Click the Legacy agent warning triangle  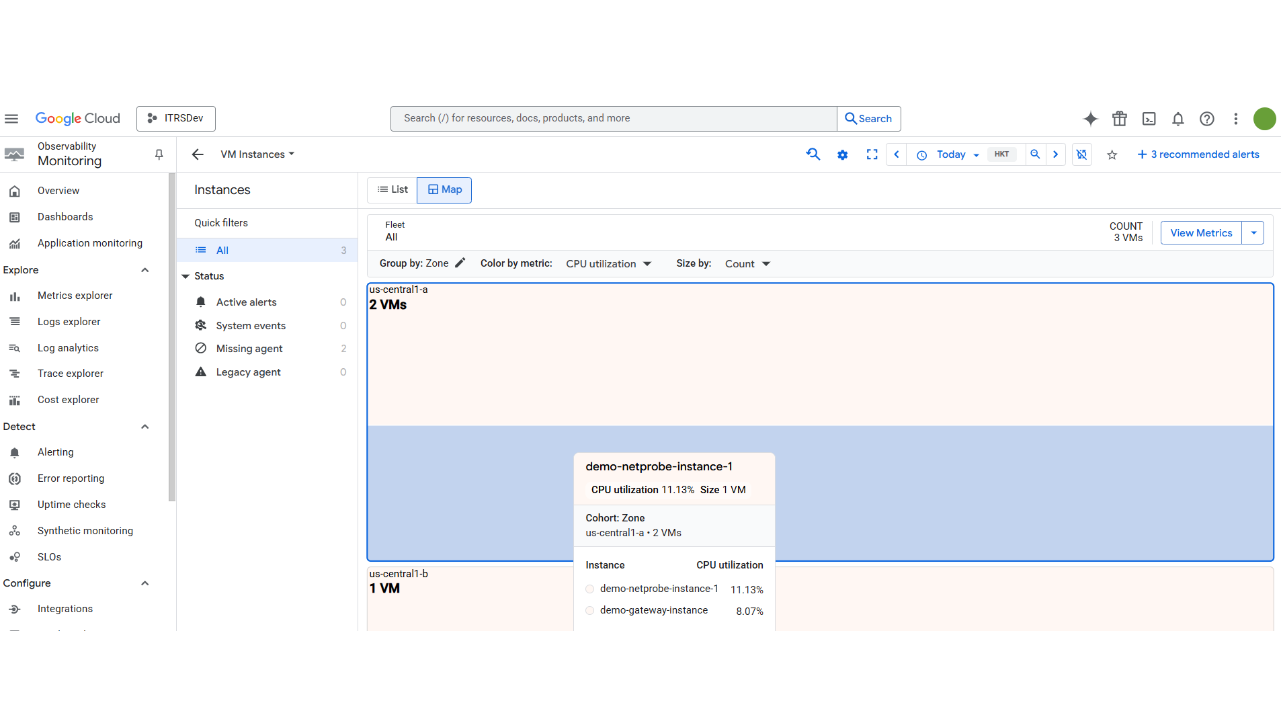(x=200, y=372)
